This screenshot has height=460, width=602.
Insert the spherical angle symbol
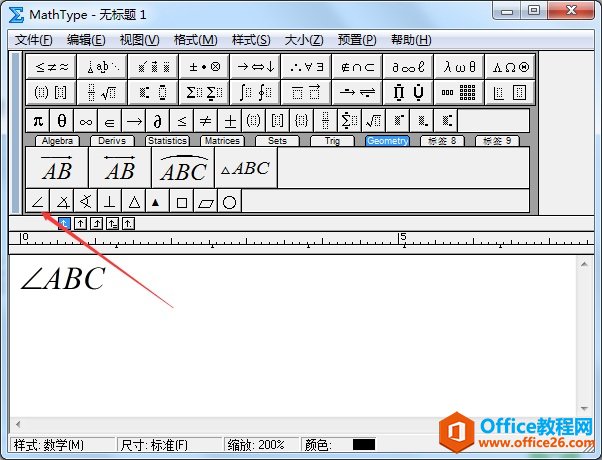coord(86,201)
